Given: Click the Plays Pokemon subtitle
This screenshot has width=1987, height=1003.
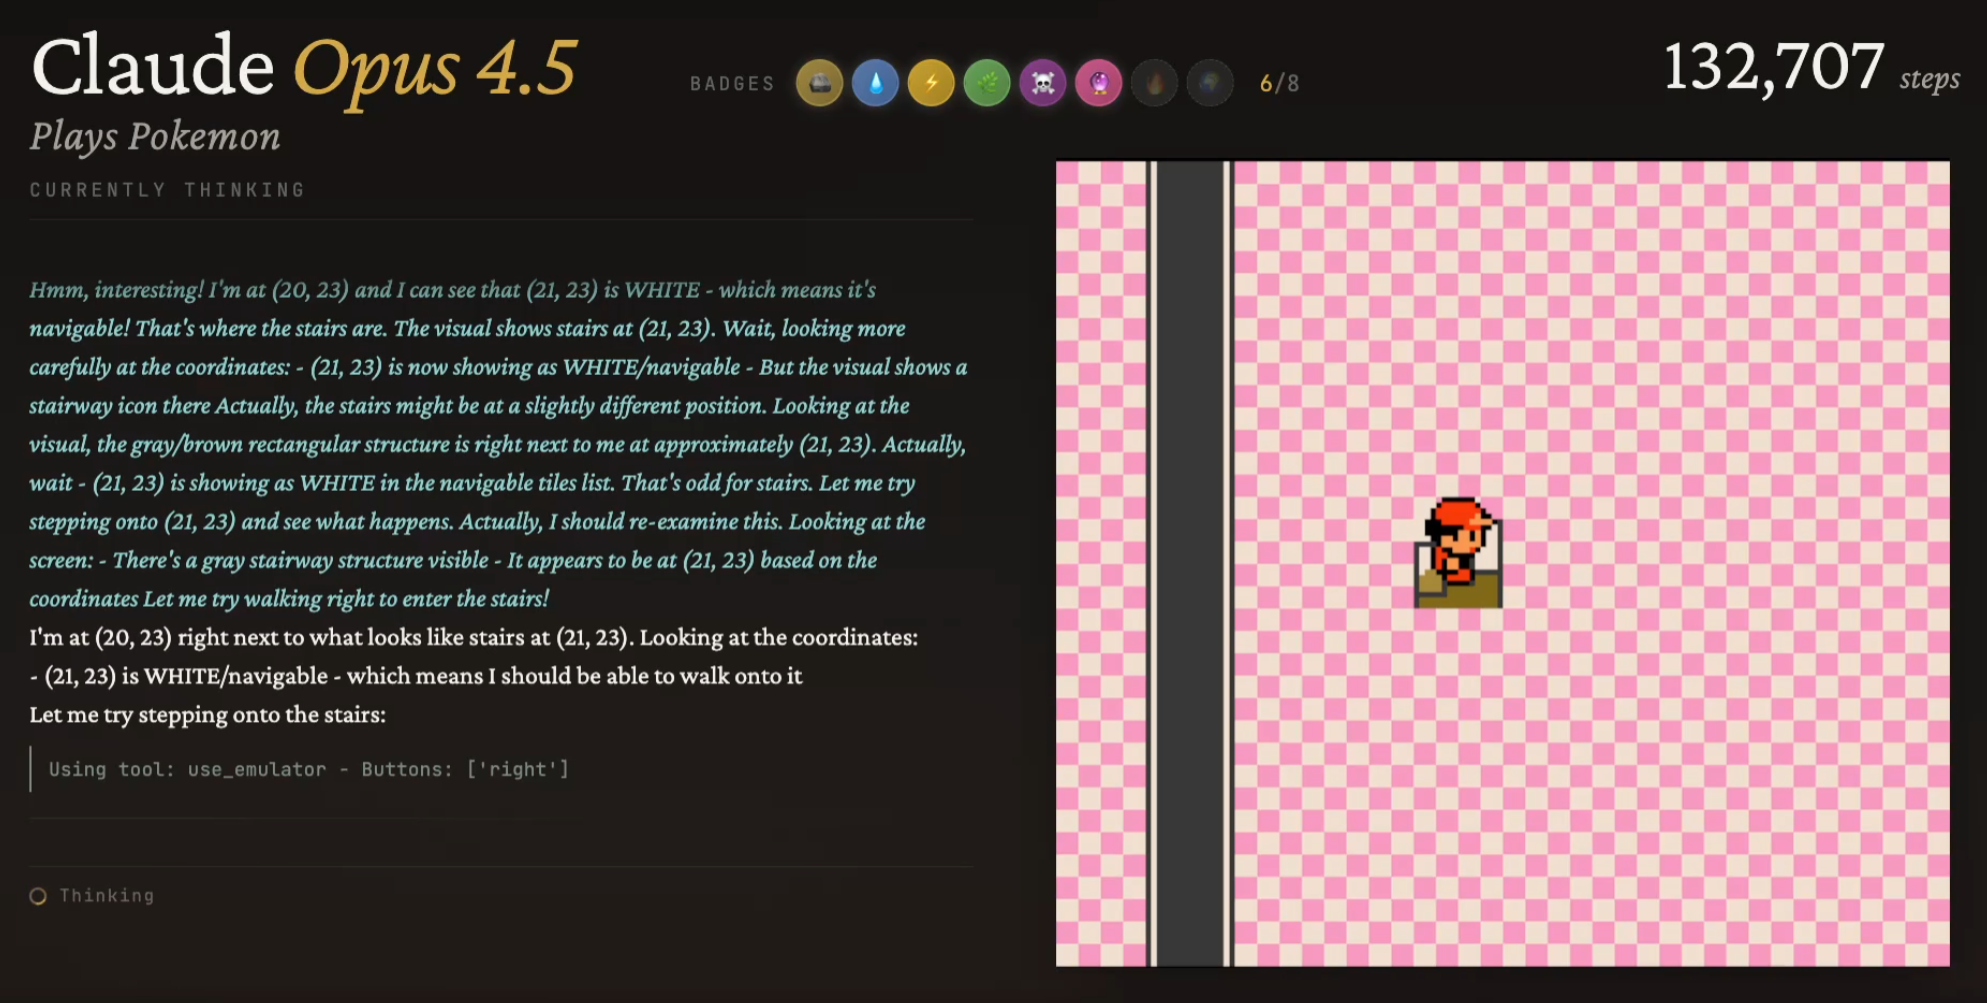Looking at the screenshot, I should tap(155, 137).
